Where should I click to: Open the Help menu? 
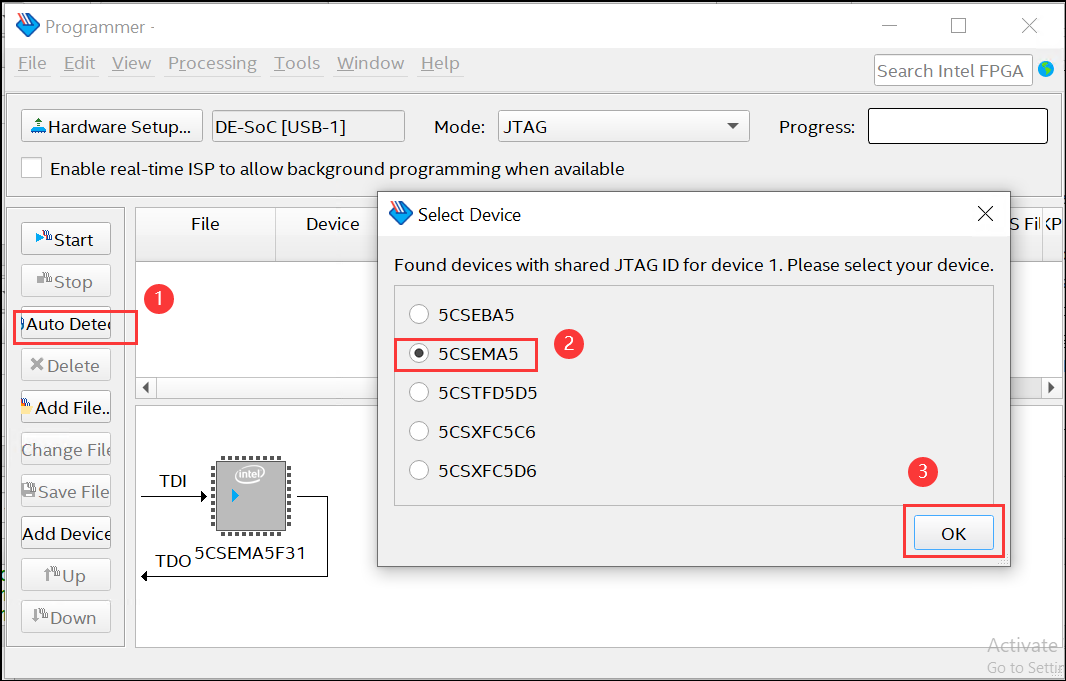click(x=440, y=63)
